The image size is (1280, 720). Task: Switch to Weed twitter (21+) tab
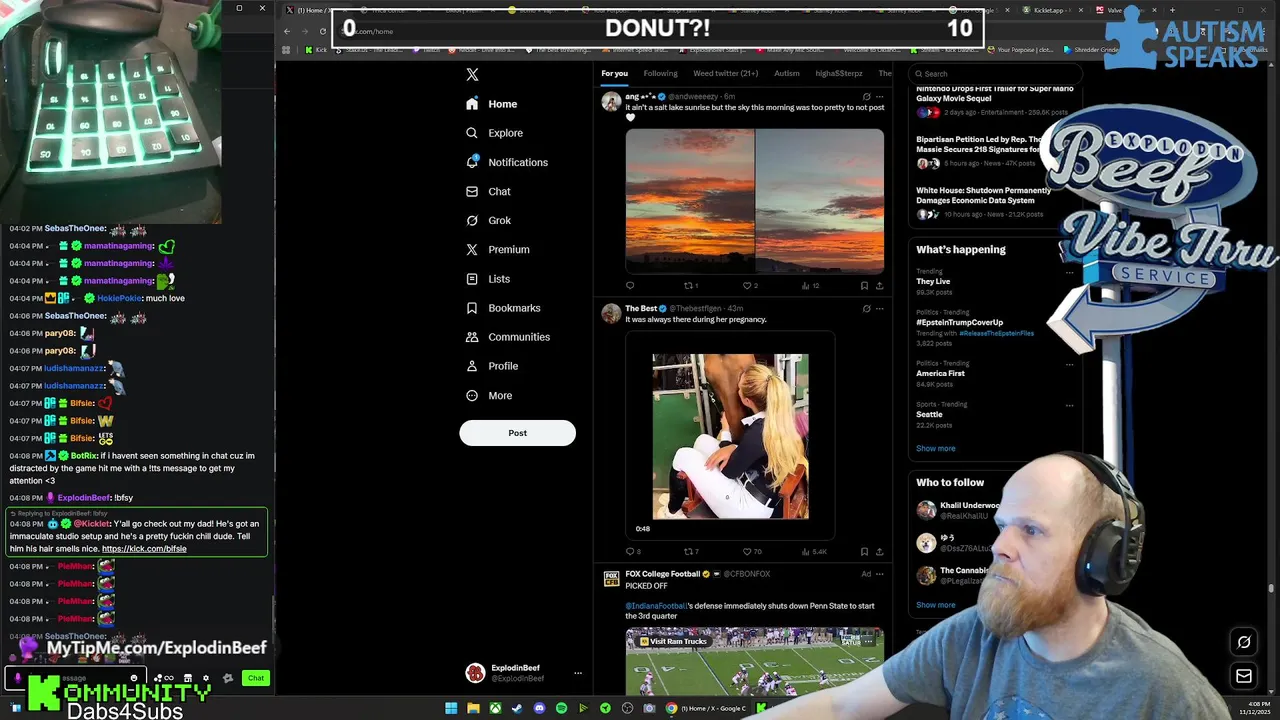coord(725,73)
